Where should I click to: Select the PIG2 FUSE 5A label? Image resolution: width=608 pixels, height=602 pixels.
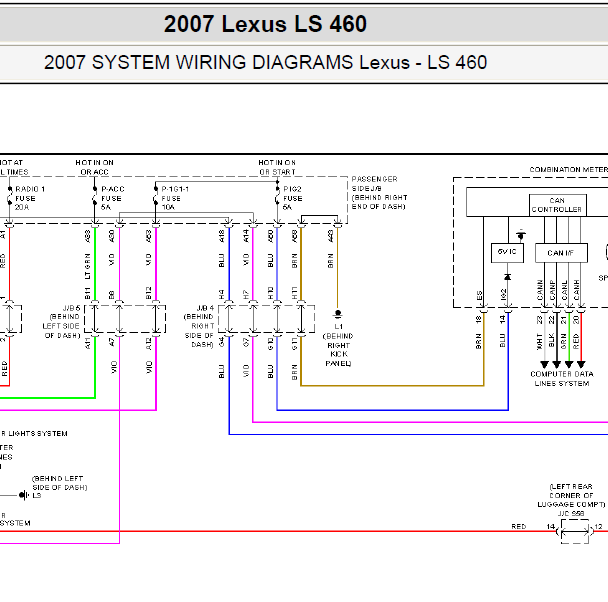tap(293, 198)
